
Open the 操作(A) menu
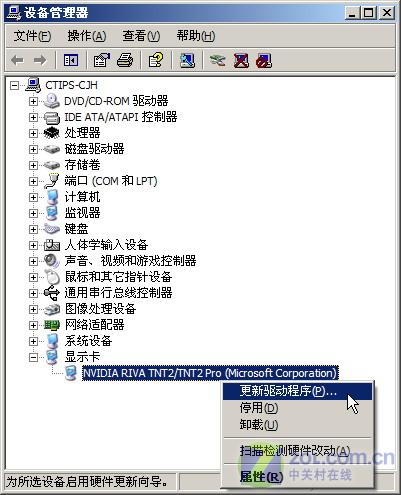point(87,36)
